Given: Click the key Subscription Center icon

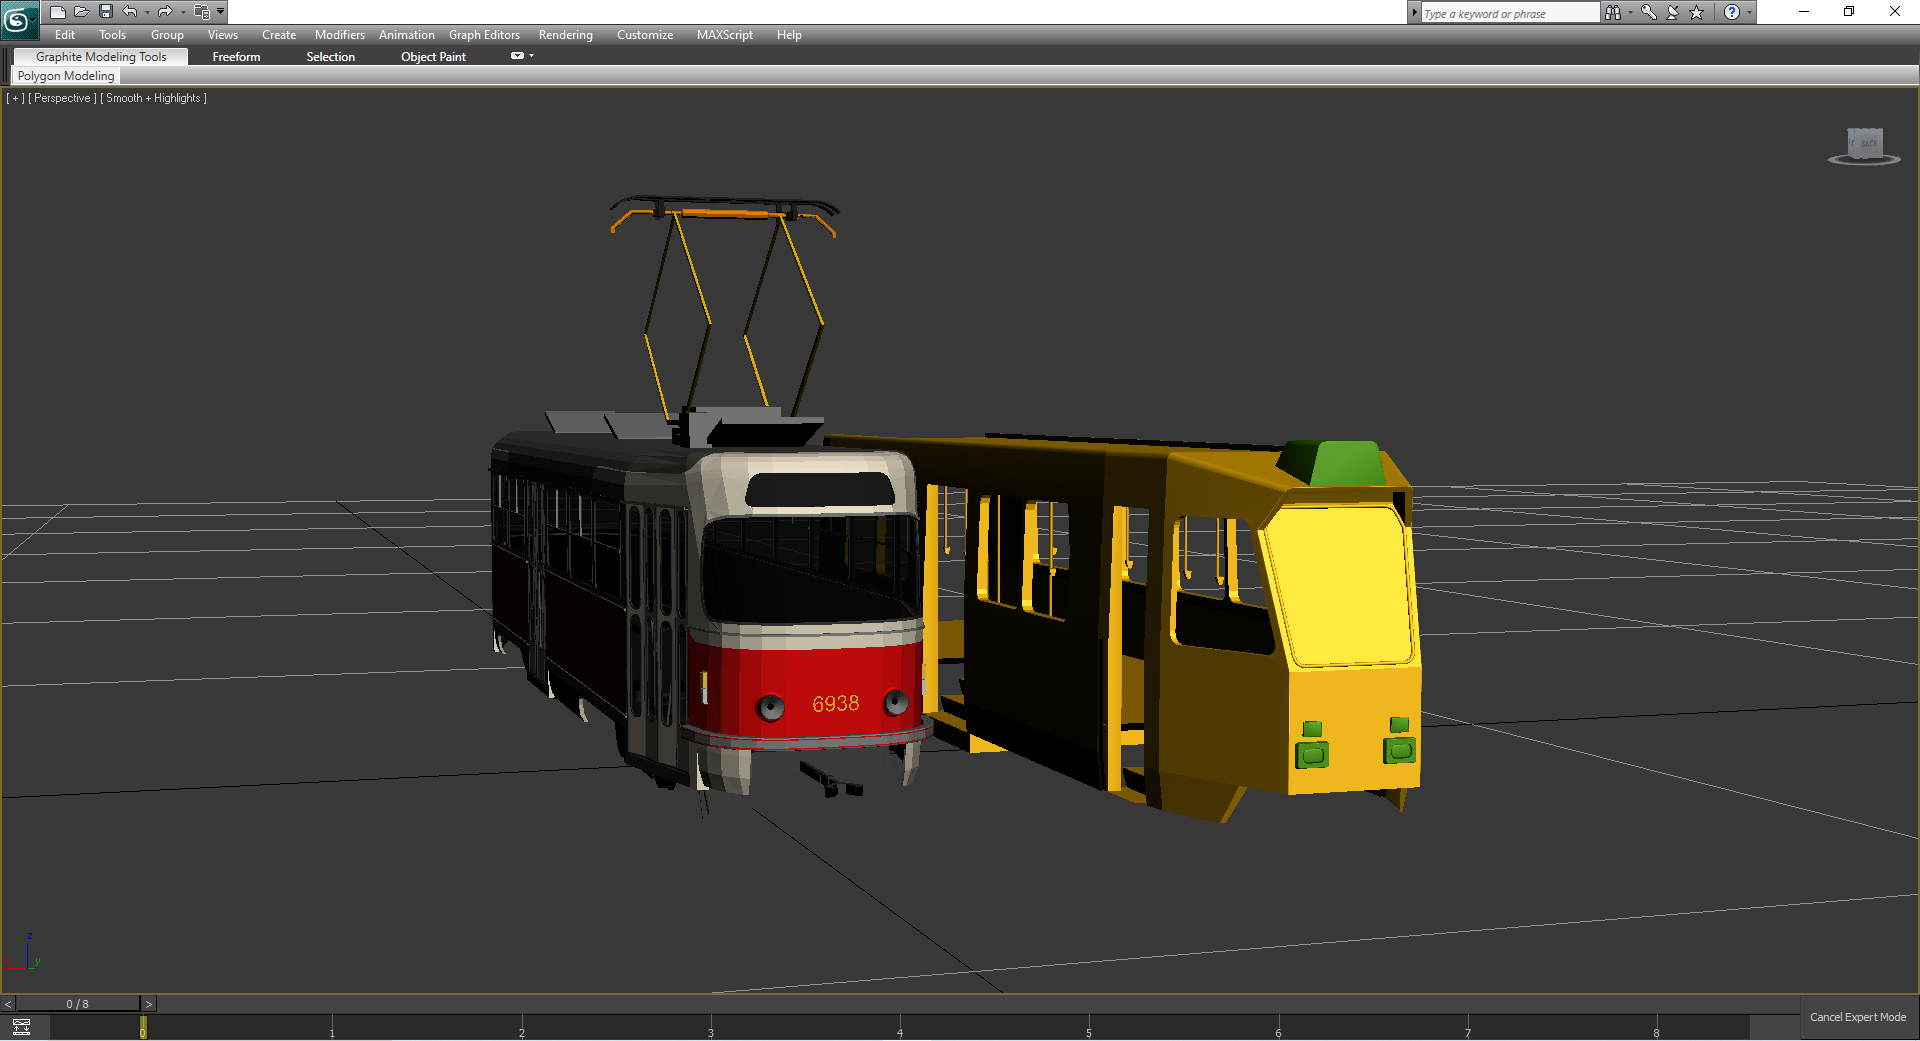Looking at the screenshot, I should pos(1648,12).
